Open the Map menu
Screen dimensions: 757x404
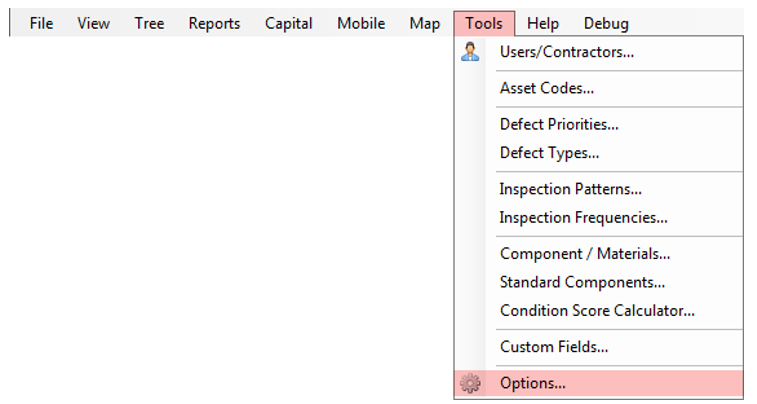424,23
